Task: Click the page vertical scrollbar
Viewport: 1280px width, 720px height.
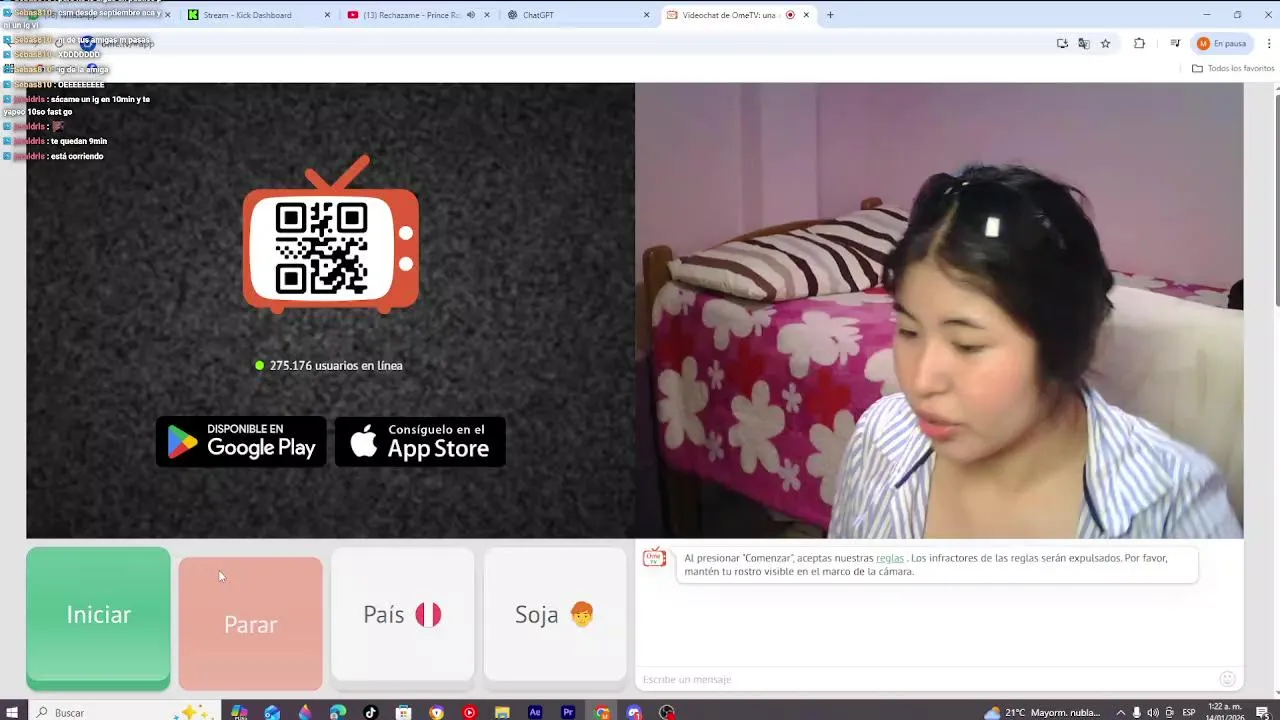Action: tap(1277, 200)
